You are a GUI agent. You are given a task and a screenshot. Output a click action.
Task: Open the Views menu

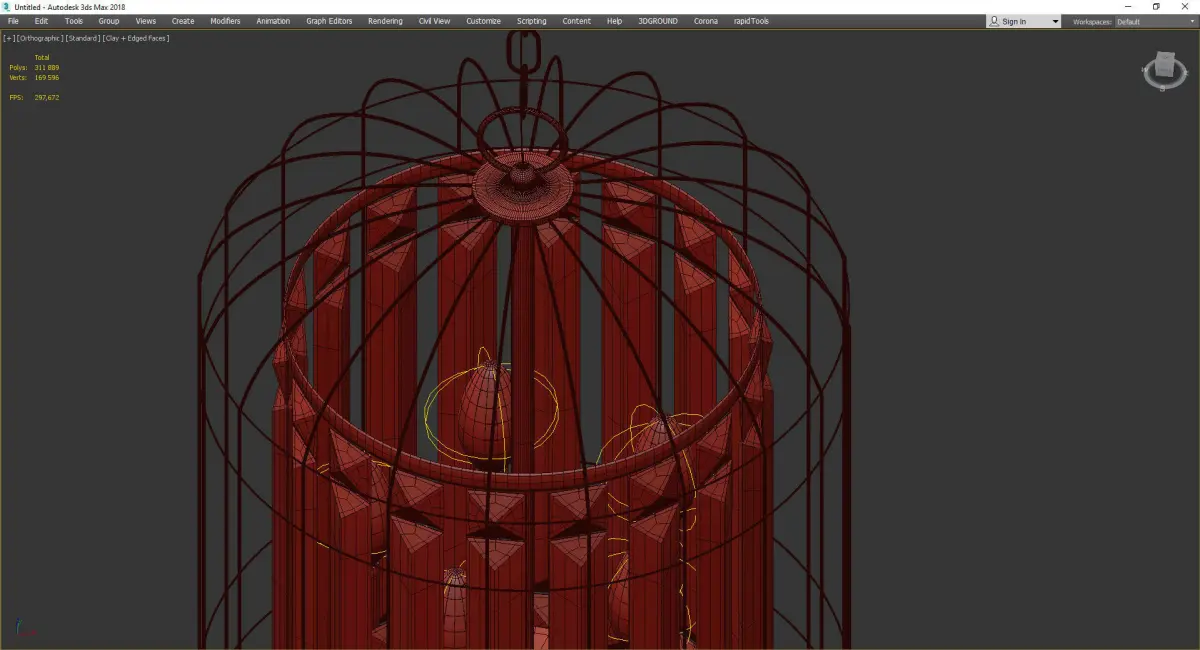pos(145,21)
